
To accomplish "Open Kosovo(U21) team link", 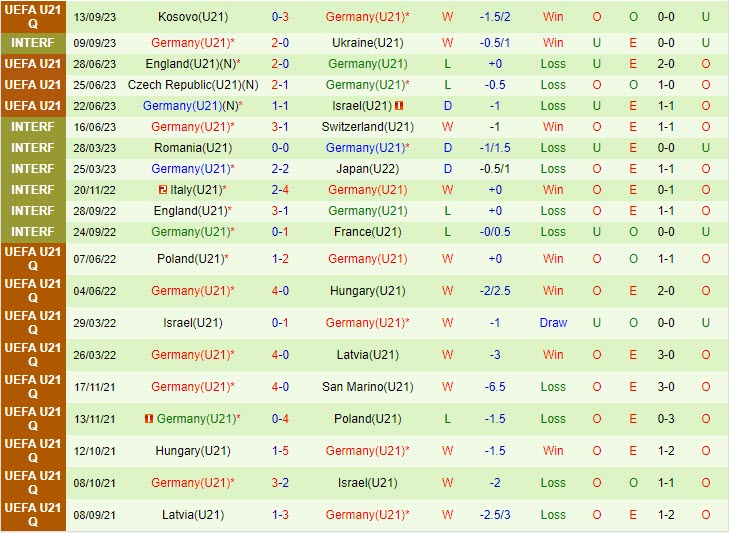I will click(x=193, y=17).
